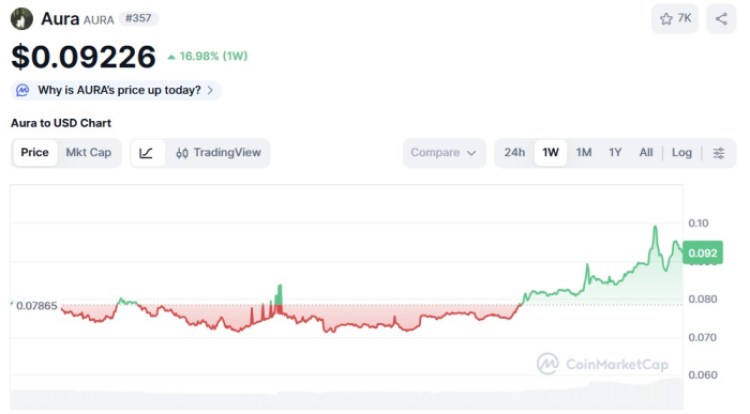Toggle chart to Price view
750x414 pixels.
click(35, 153)
